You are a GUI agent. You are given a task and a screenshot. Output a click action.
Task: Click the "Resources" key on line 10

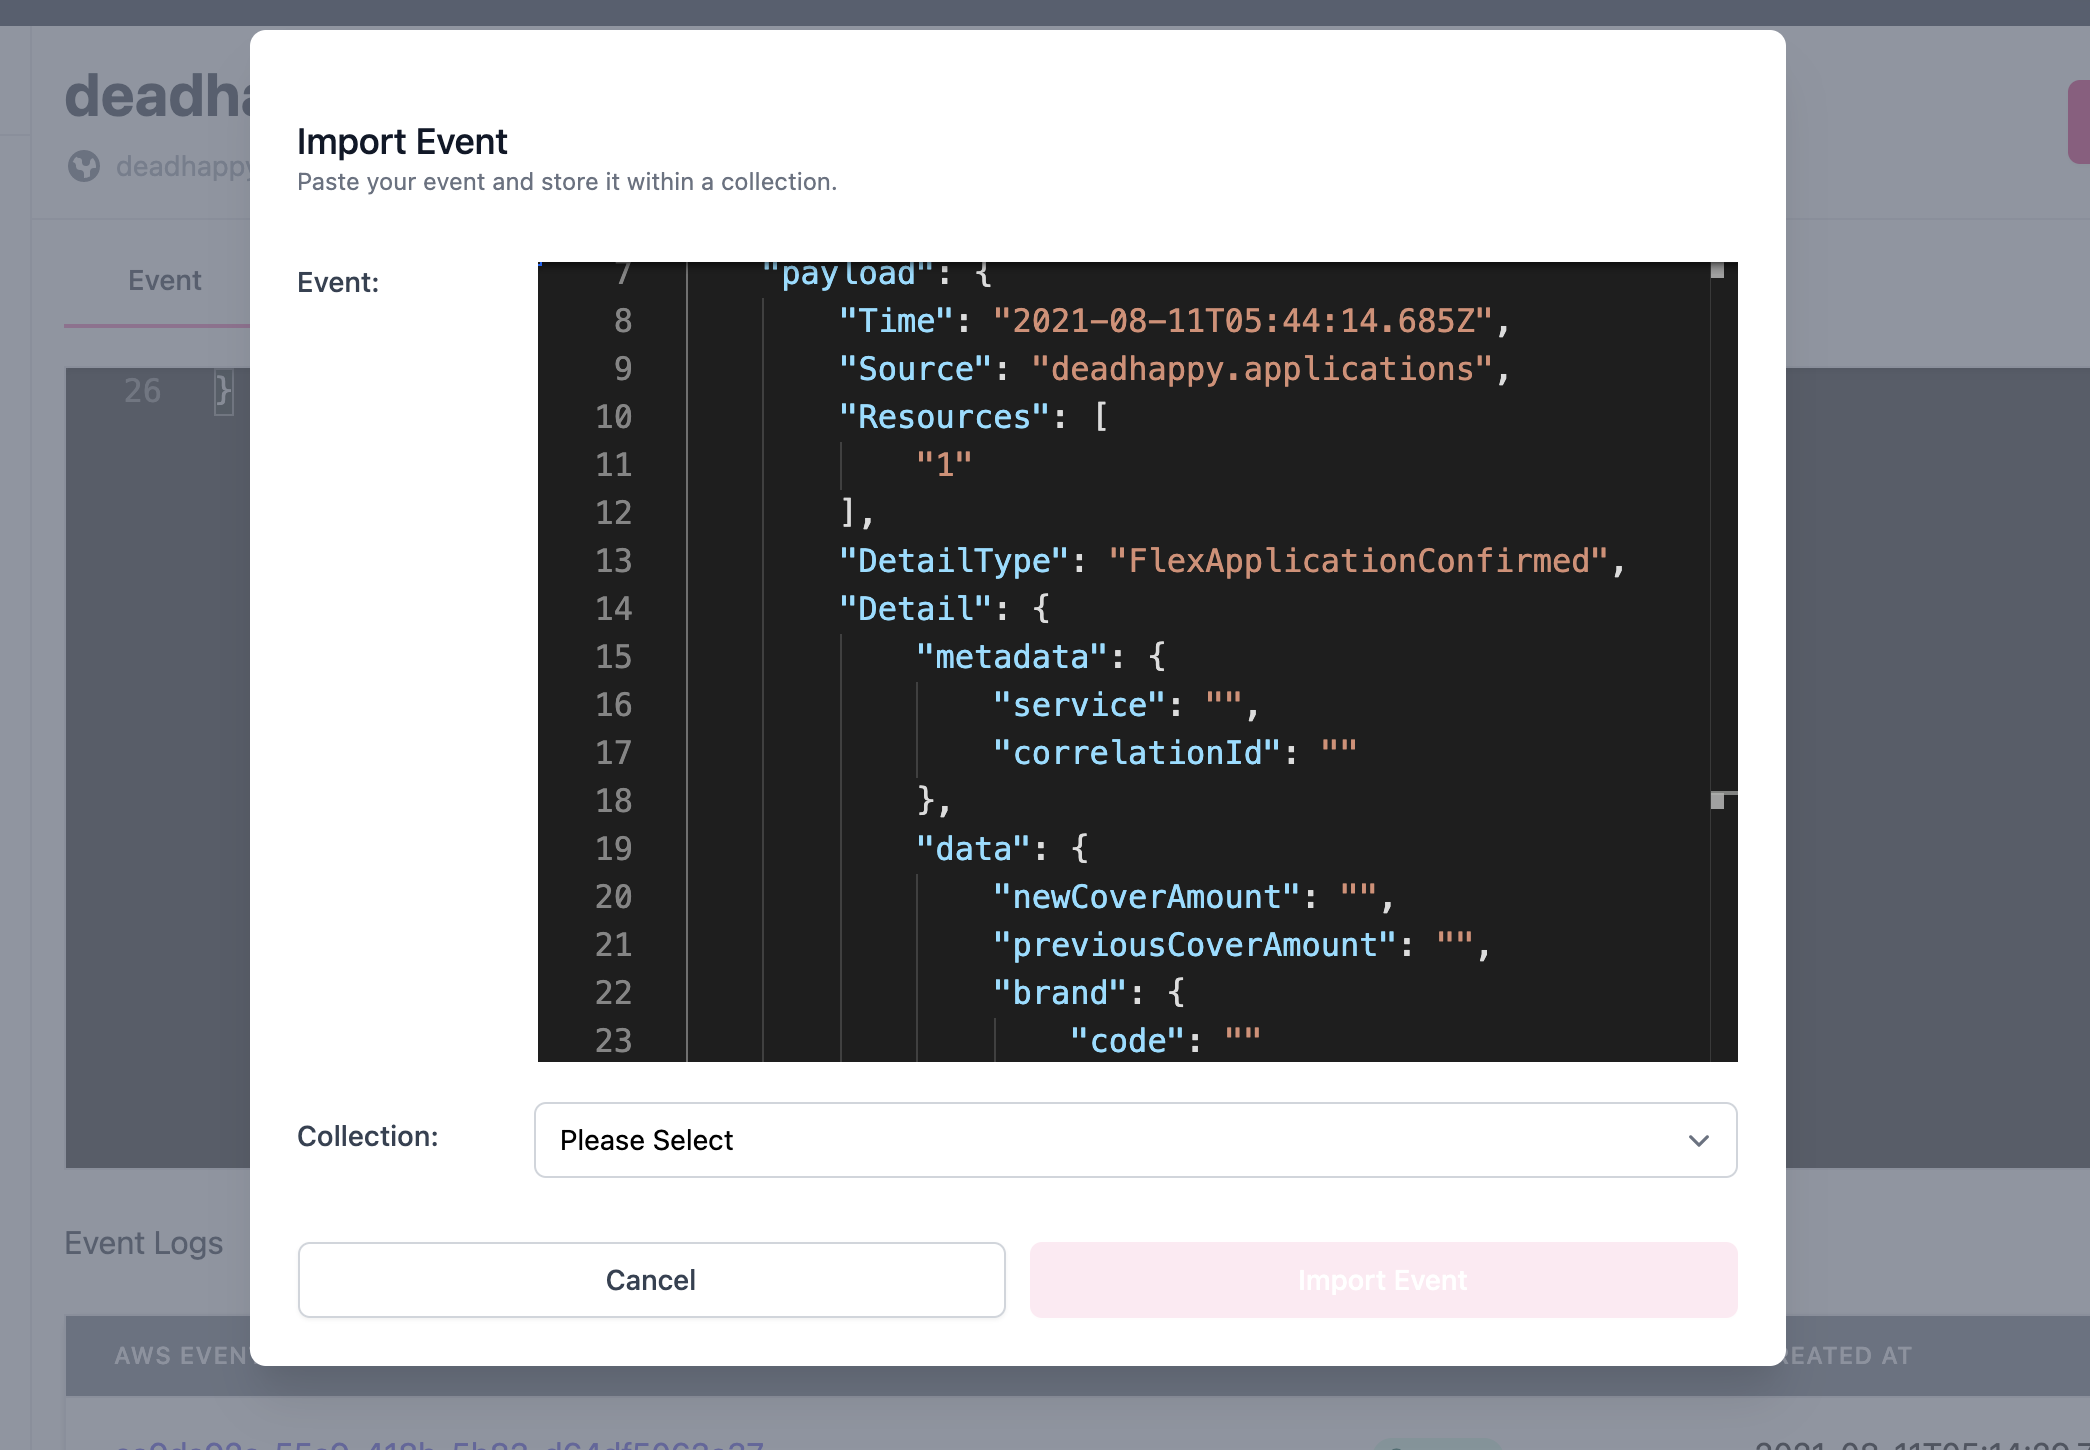pos(944,417)
